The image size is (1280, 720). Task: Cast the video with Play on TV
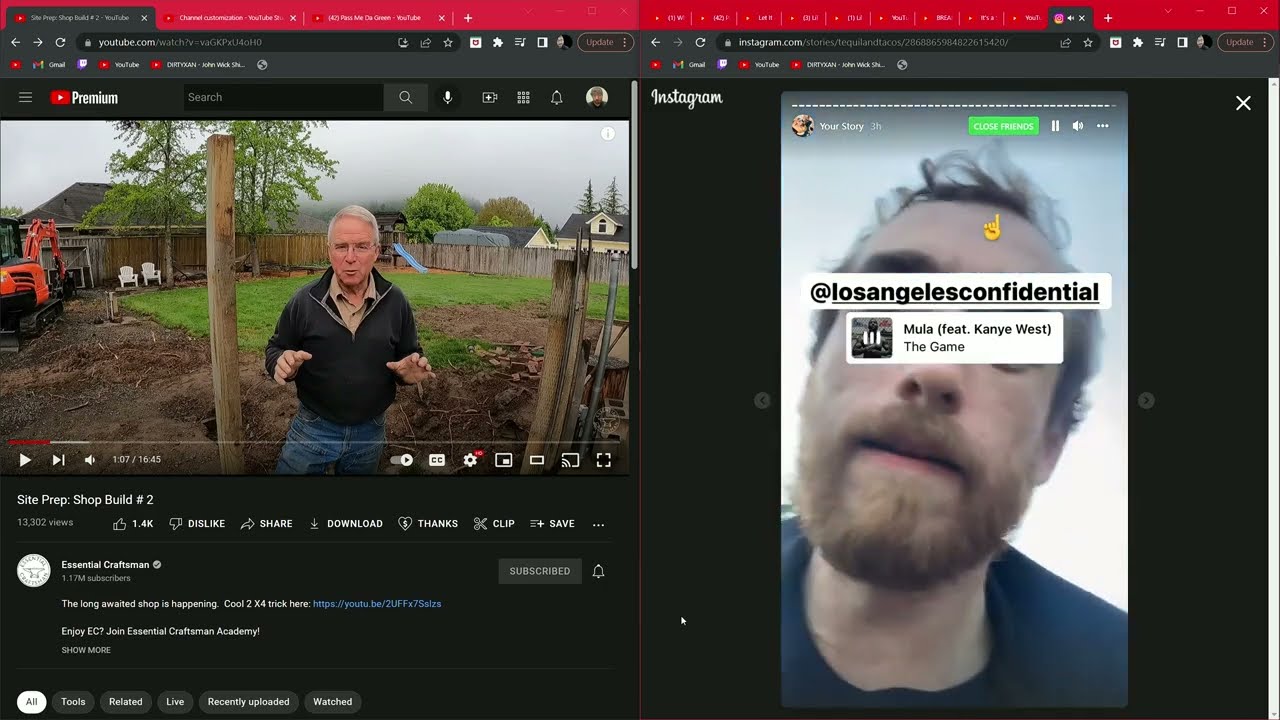pos(570,460)
